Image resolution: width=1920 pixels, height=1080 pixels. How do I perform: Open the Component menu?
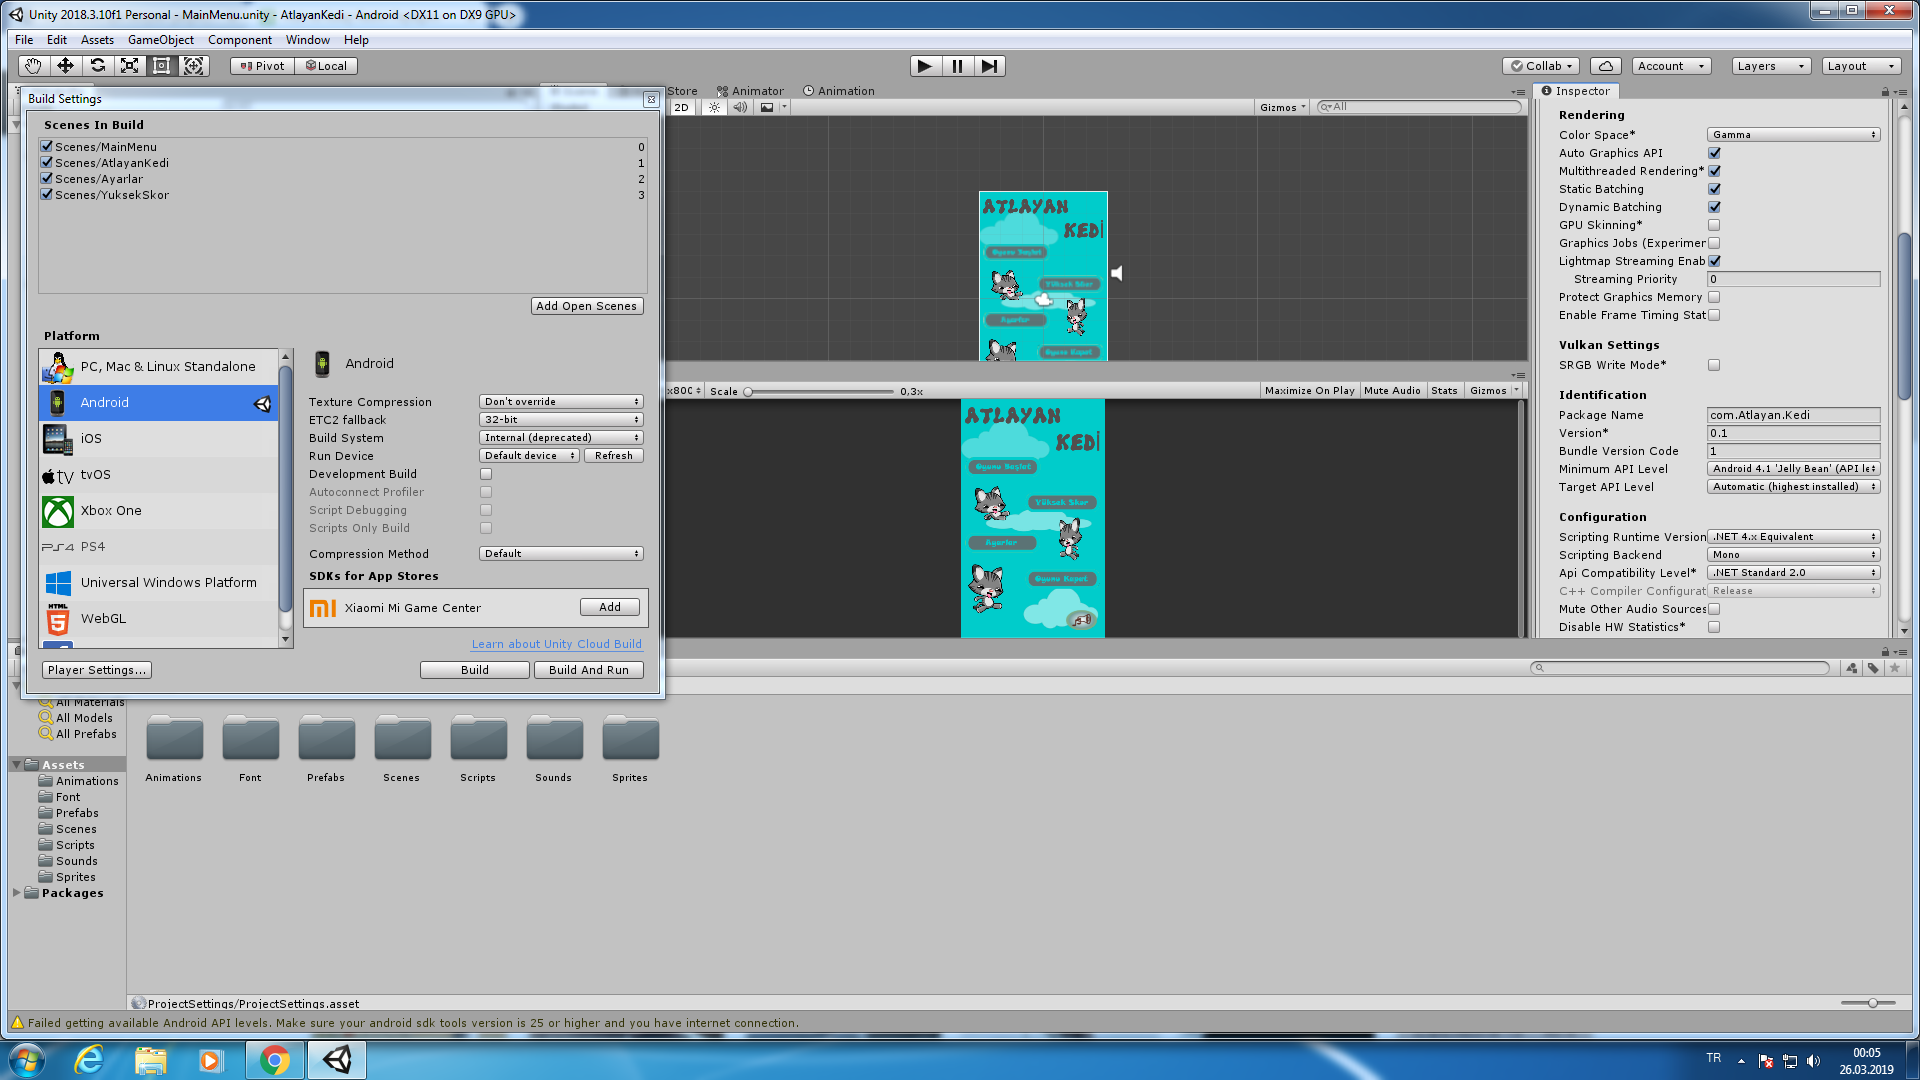(239, 40)
